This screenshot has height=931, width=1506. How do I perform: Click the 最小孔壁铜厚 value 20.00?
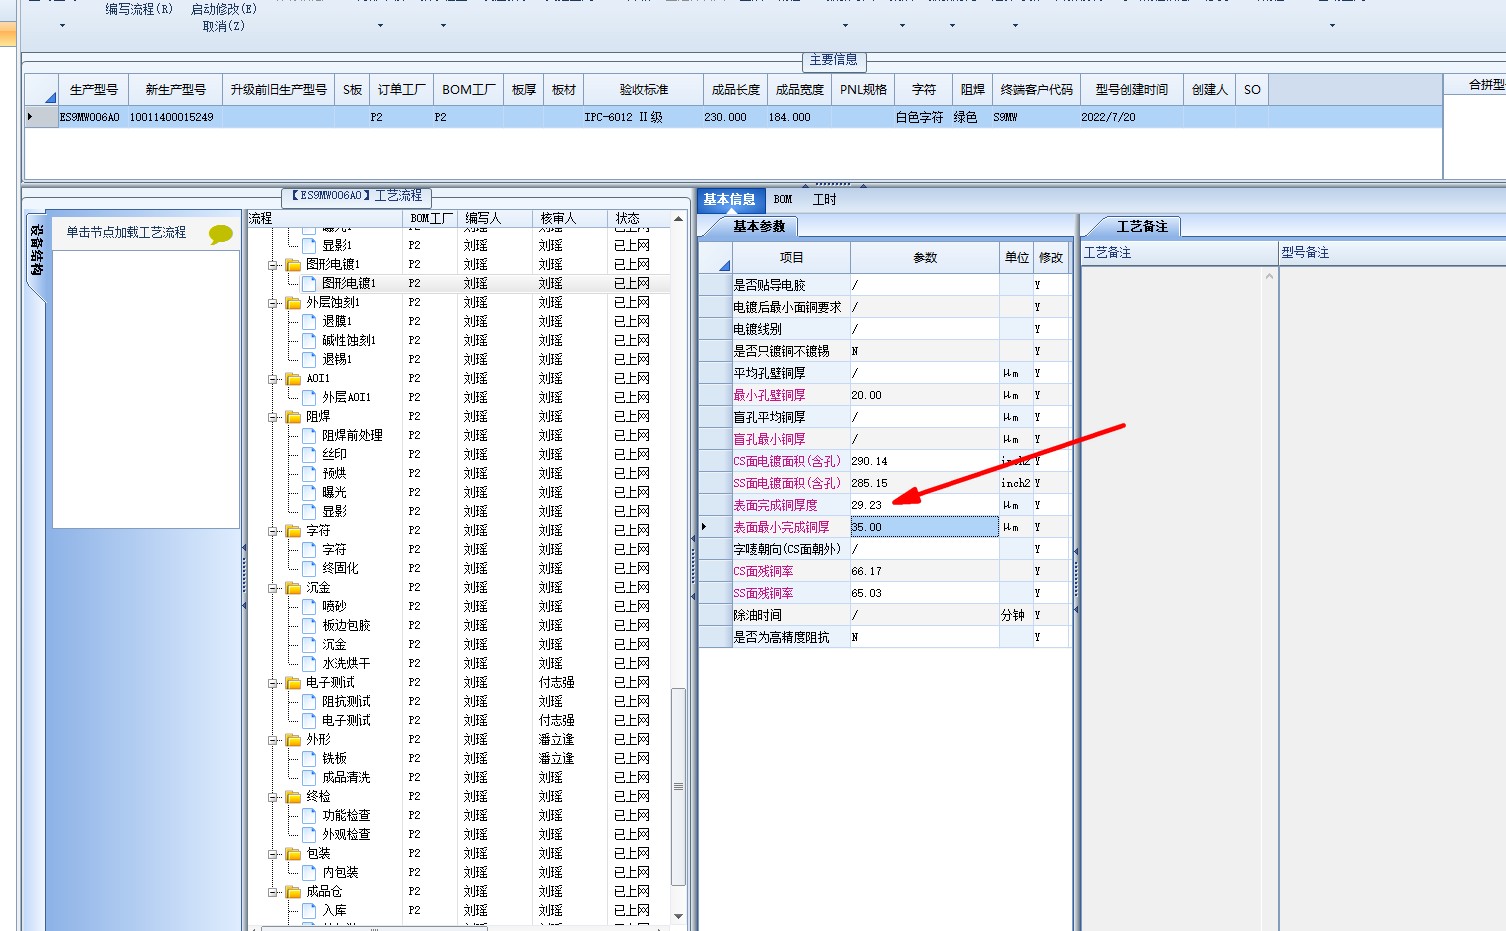coord(924,395)
